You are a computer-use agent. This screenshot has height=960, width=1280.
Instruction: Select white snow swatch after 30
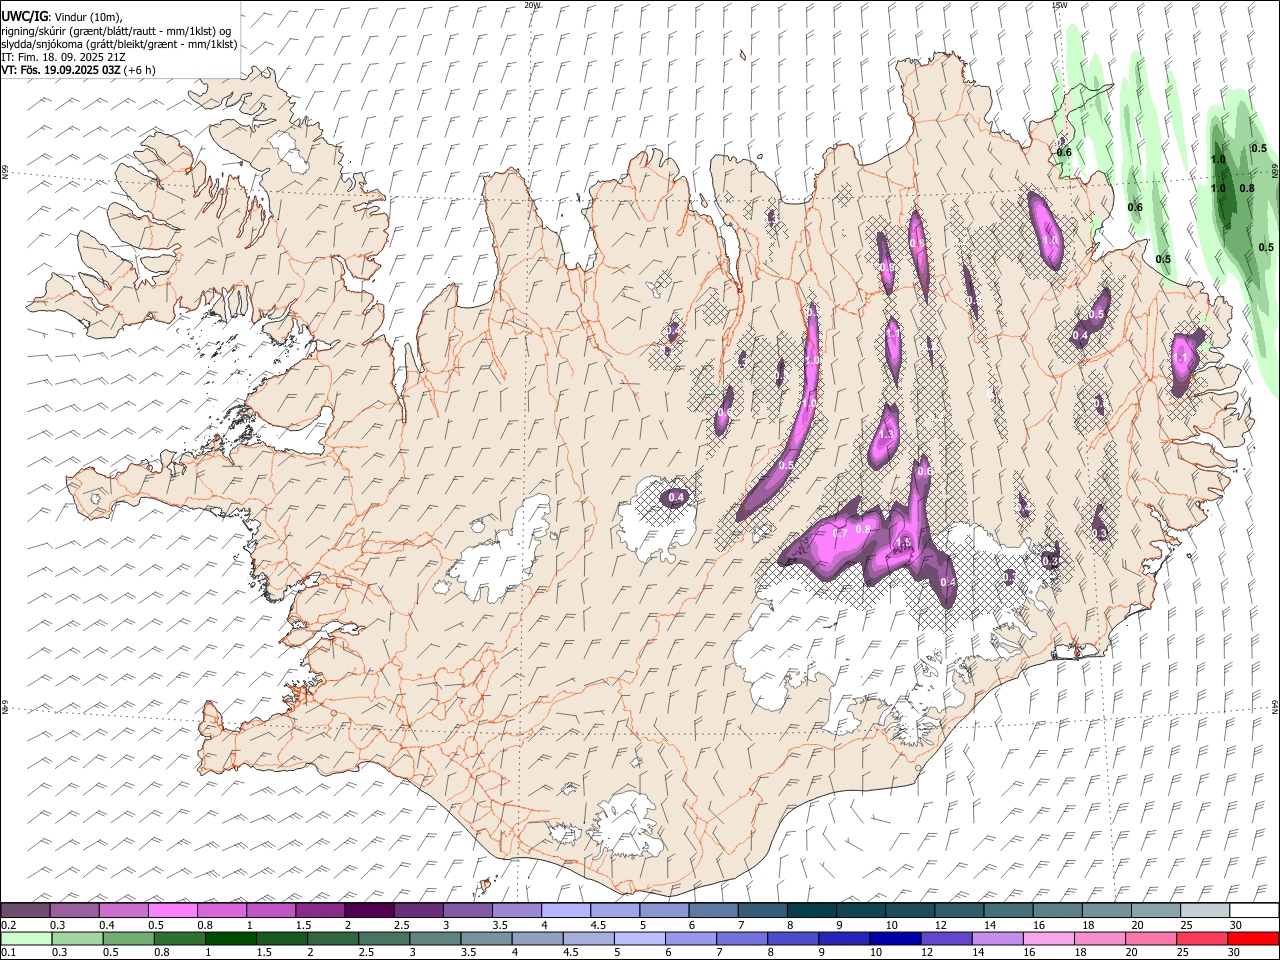pos(1254,910)
